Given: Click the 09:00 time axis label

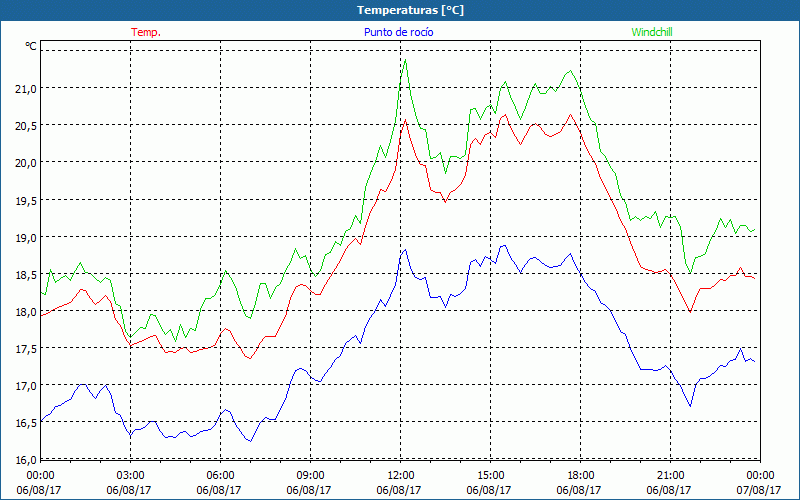Looking at the screenshot, I should coord(310,475).
